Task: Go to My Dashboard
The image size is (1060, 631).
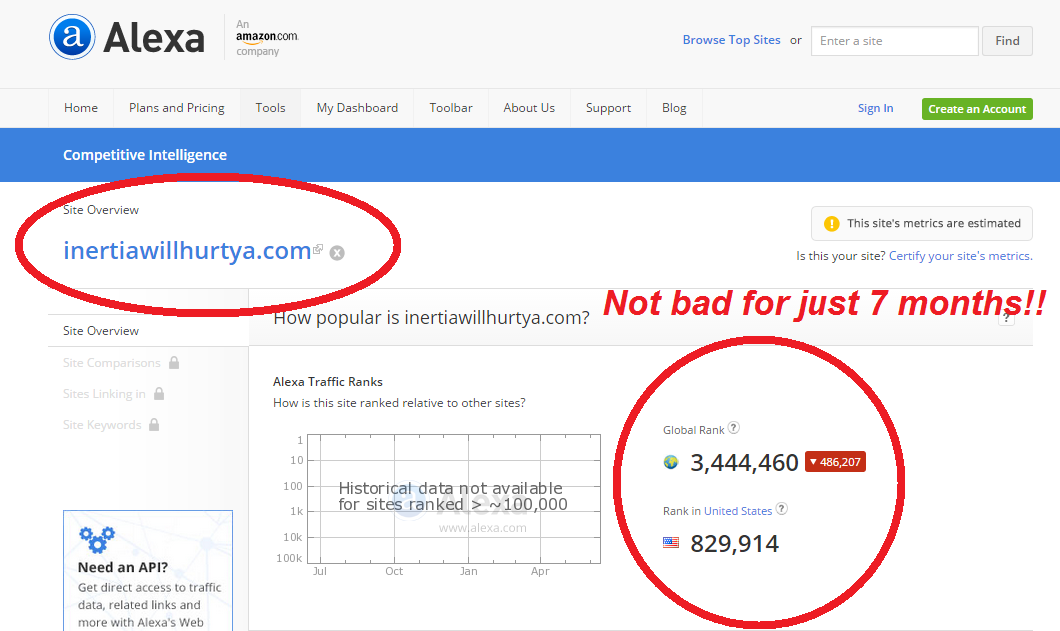Action: (x=357, y=108)
